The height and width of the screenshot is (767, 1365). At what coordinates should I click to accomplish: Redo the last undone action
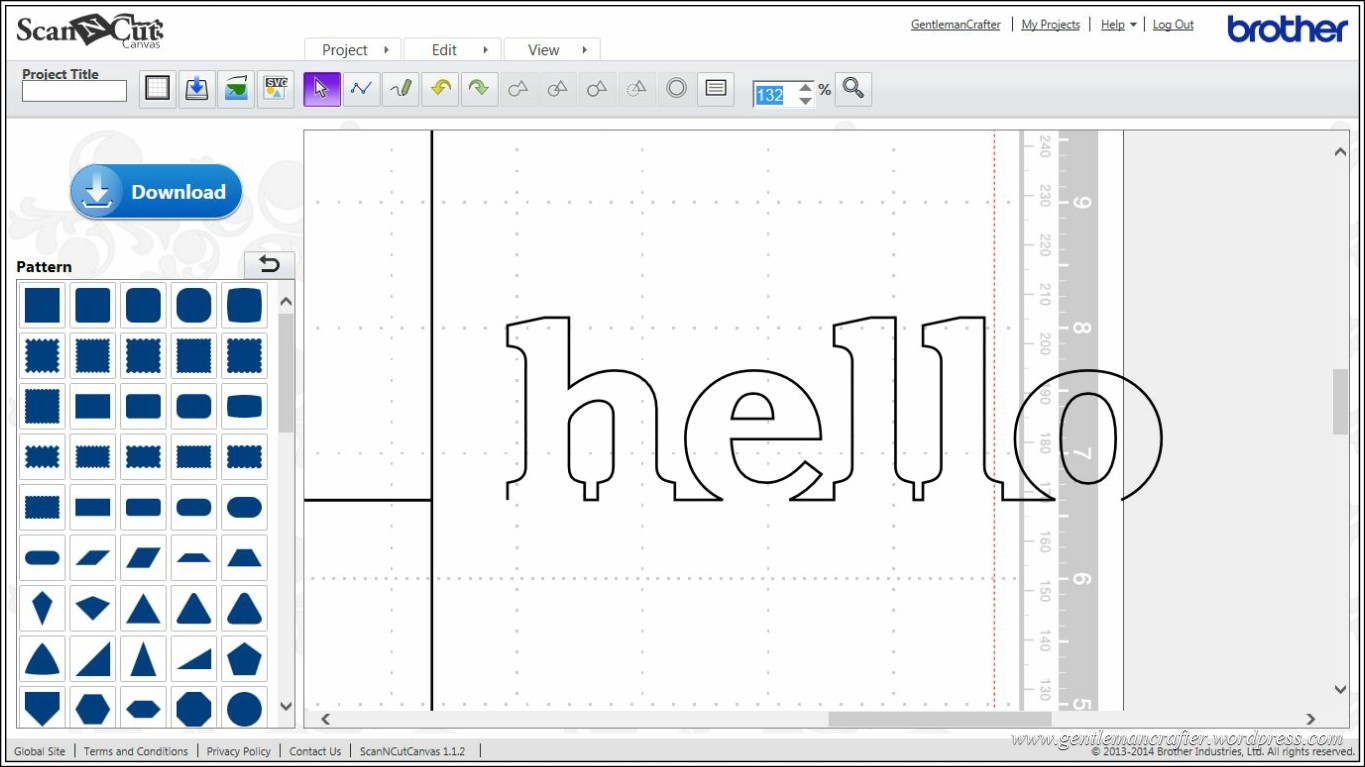coord(479,89)
